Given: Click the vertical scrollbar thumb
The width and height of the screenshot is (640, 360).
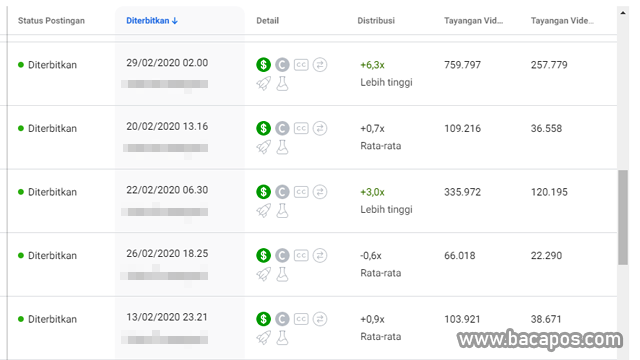Looking at the screenshot, I should tap(623, 218).
